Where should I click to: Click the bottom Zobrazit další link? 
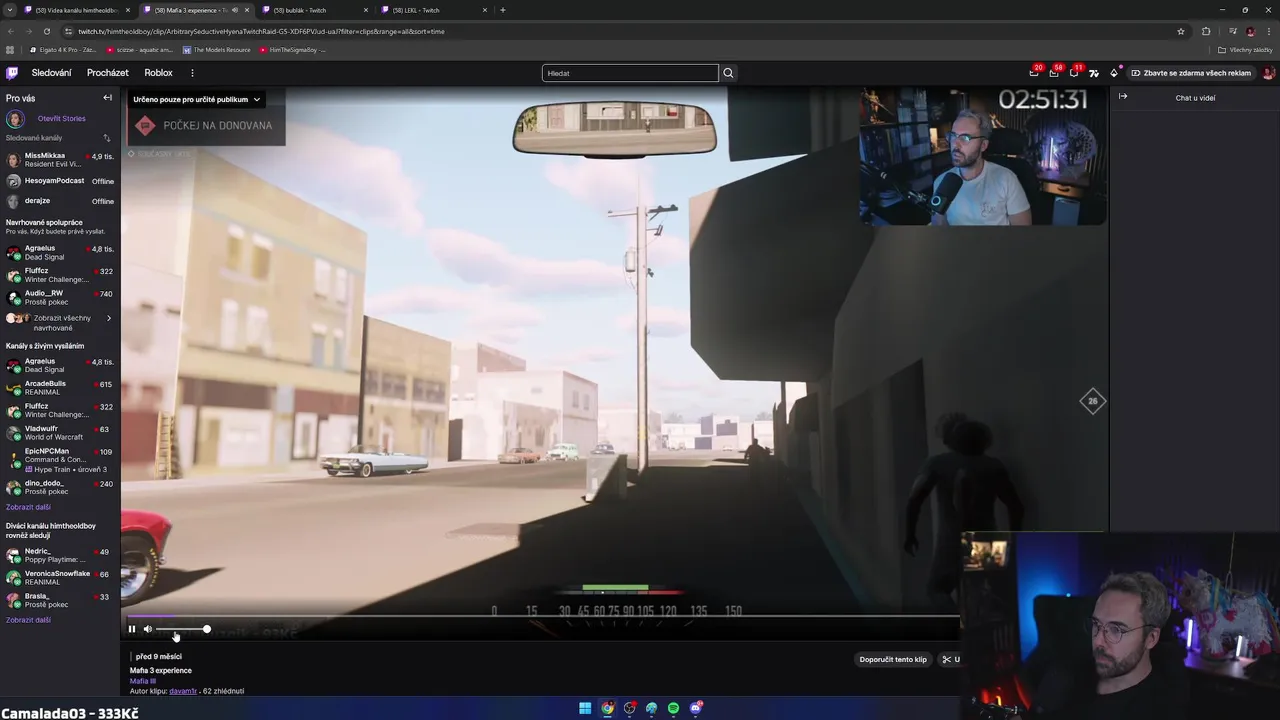click(x=28, y=620)
